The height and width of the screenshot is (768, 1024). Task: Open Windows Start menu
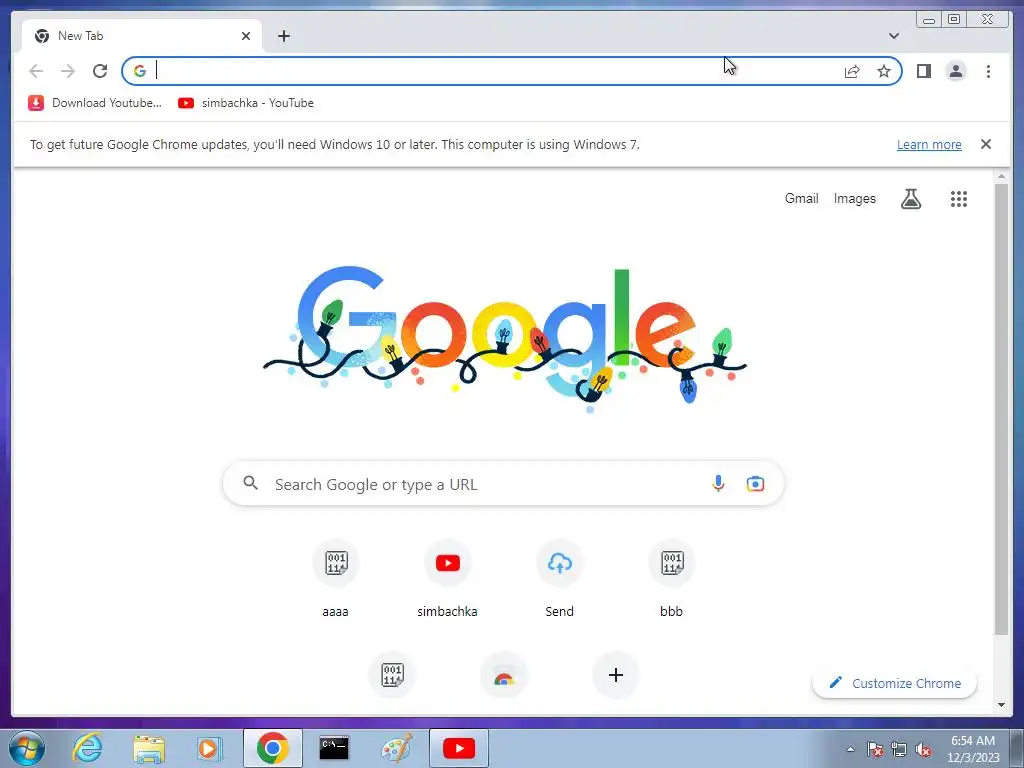click(26, 748)
